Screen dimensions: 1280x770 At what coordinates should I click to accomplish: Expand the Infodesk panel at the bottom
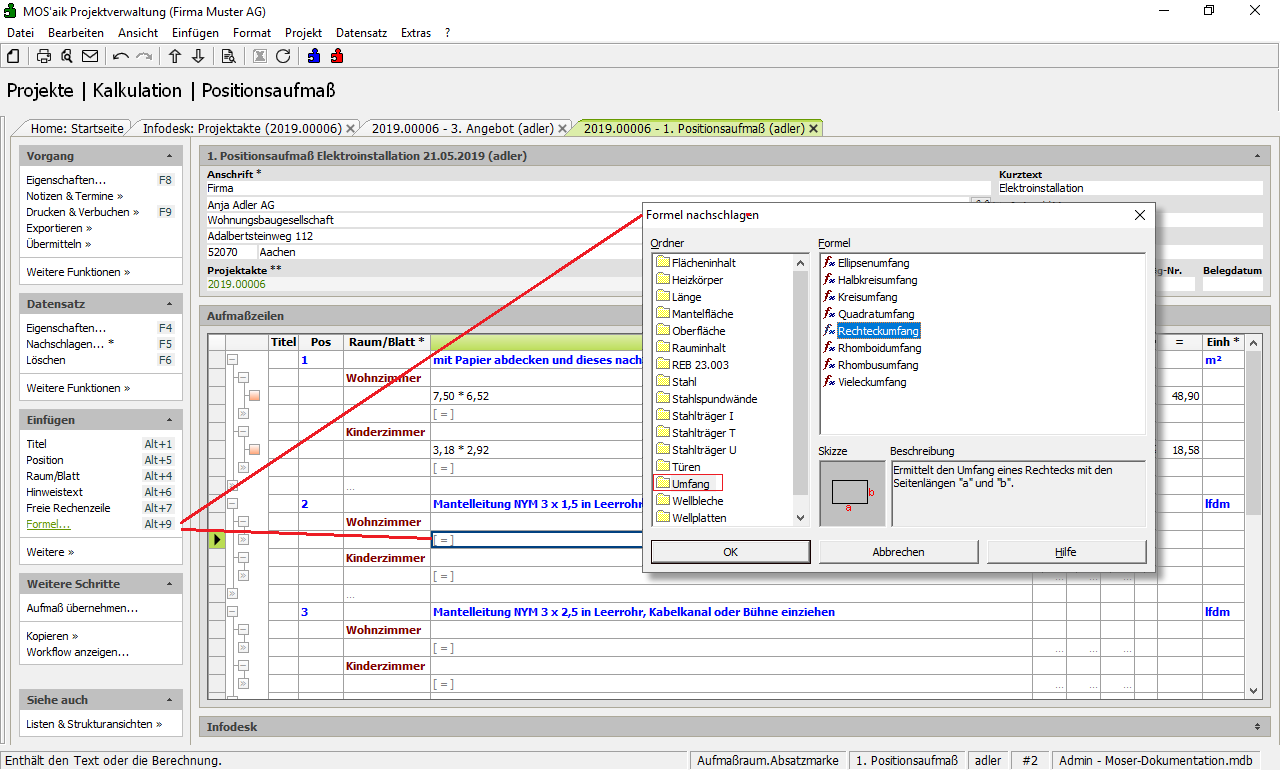point(1257,727)
